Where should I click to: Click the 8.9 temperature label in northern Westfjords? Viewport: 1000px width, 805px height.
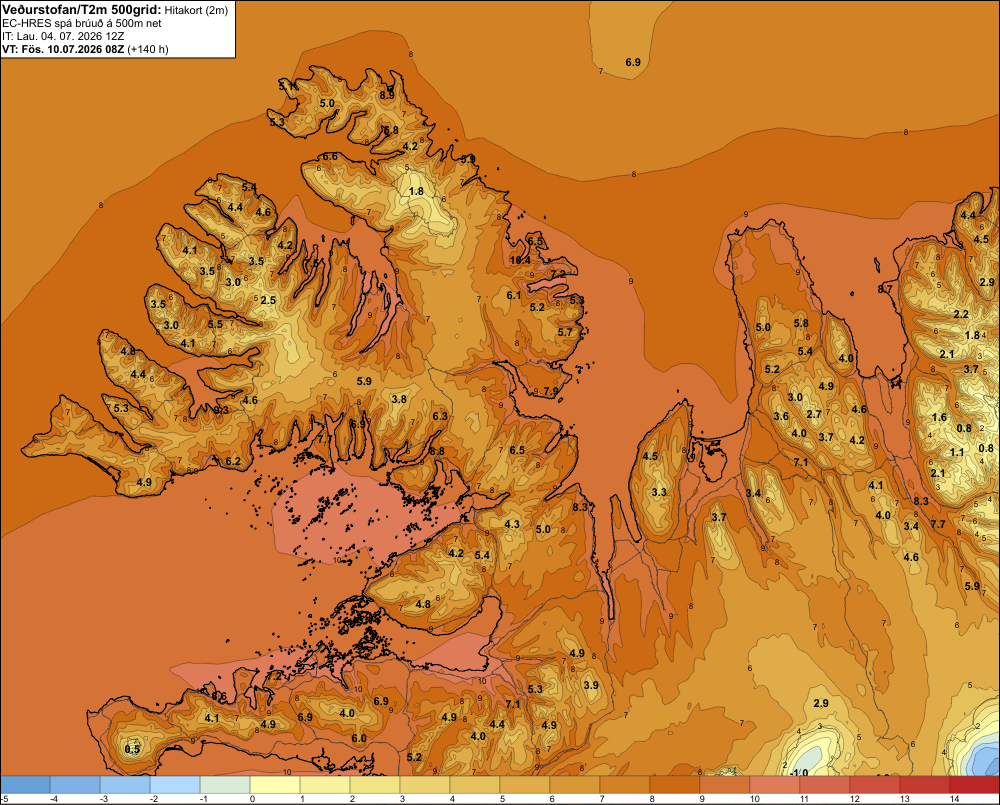[386, 95]
